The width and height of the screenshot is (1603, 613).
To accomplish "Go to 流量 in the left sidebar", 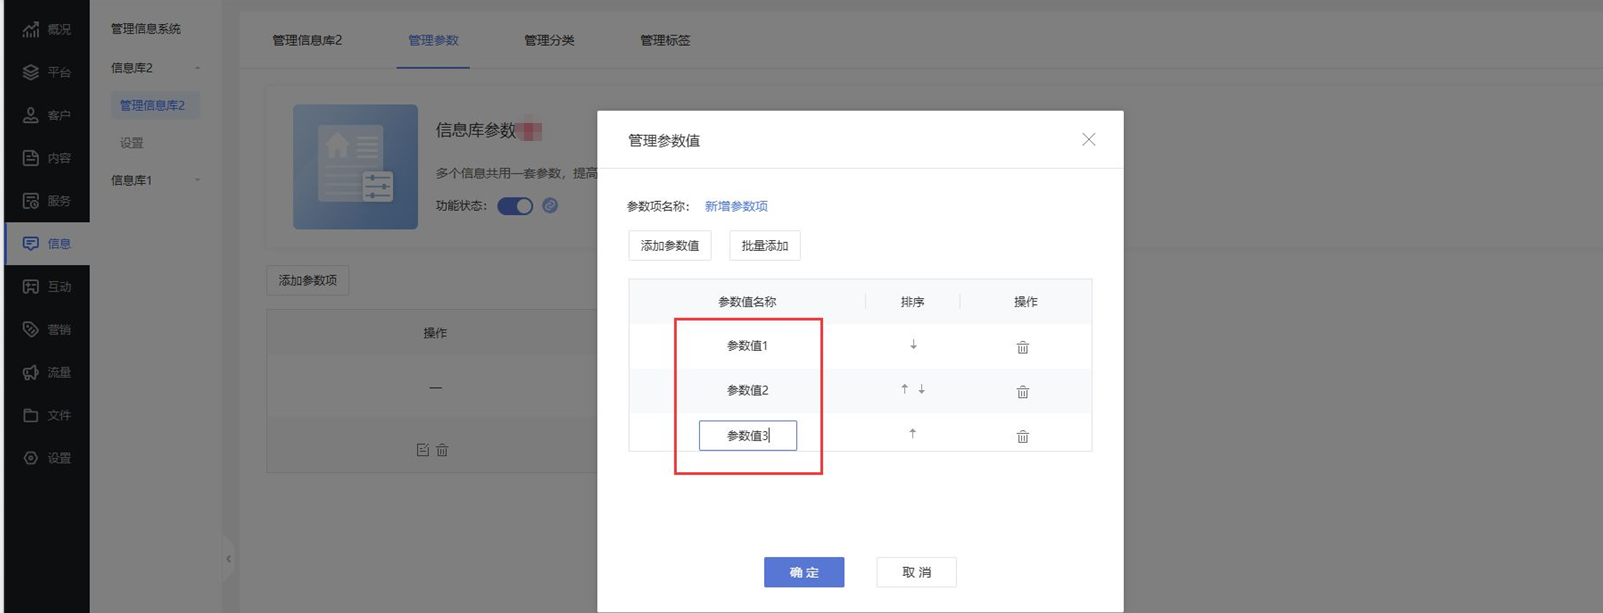I will pyautogui.click(x=47, y=372).
